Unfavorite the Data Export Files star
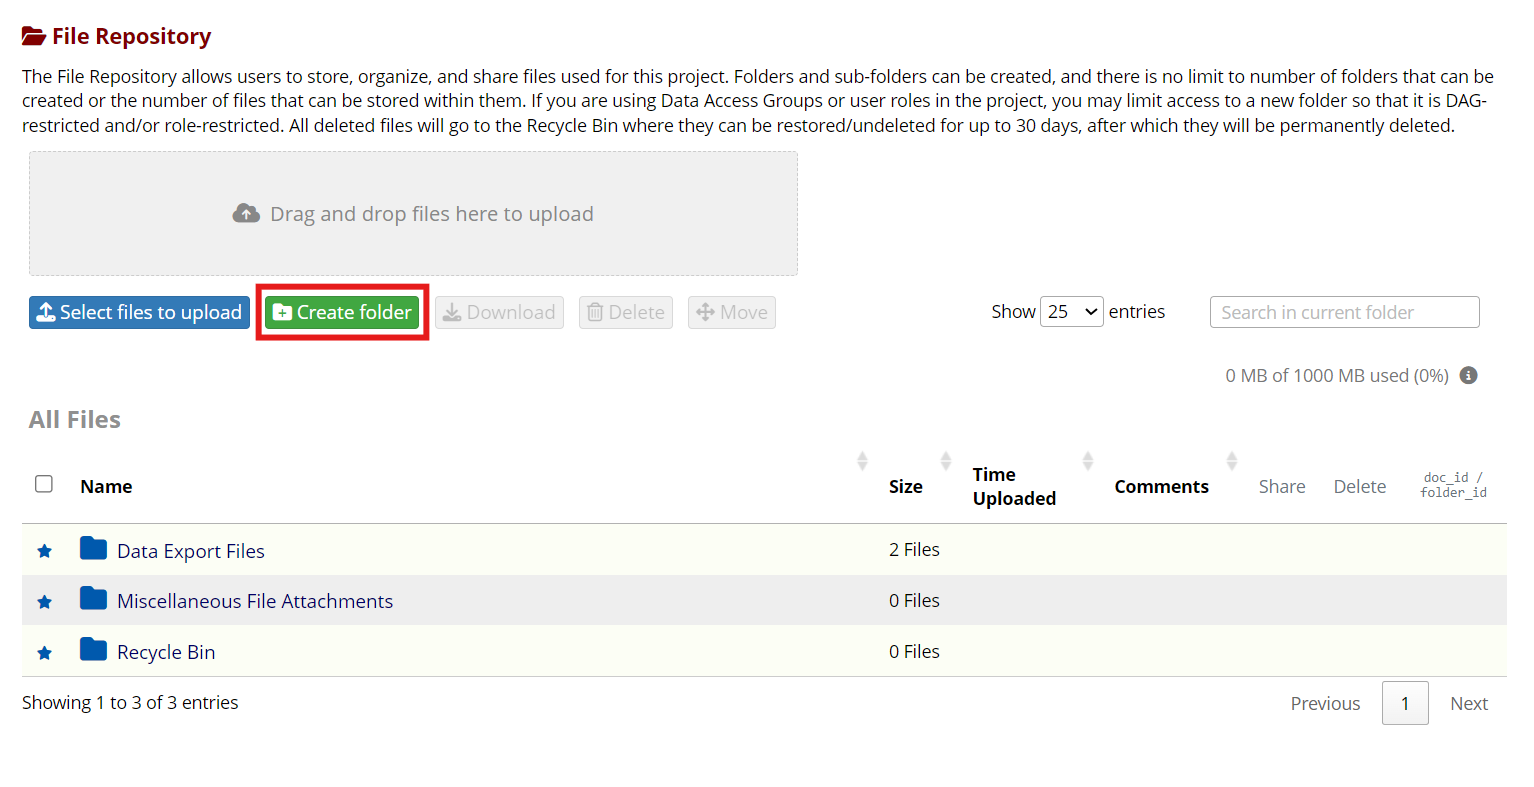The width and height of the screenshot is (1534, 787). coord(44,551)
